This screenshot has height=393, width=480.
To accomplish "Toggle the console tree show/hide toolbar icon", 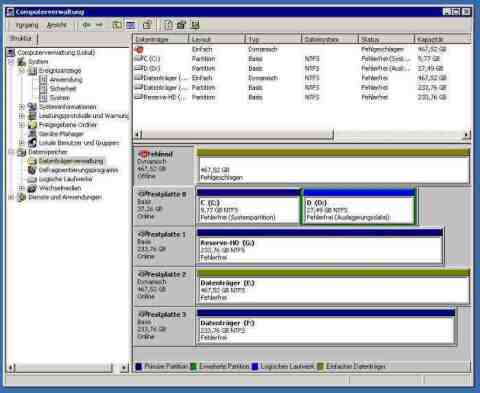I will tap(131, 25).
